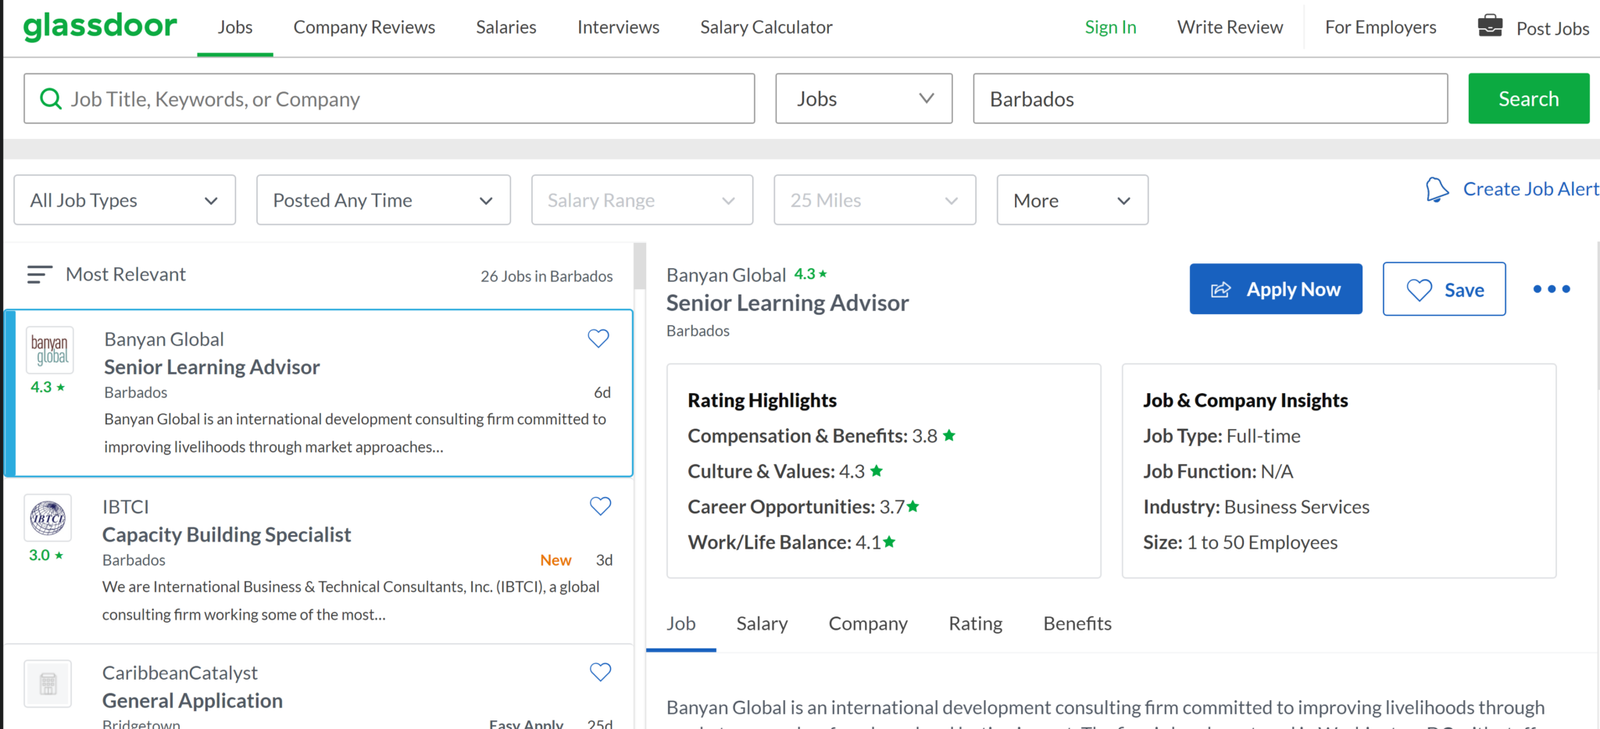Open the Salary Range dropdown
The width and height of the screenshot is (1600, 729).
pos(642,200)
